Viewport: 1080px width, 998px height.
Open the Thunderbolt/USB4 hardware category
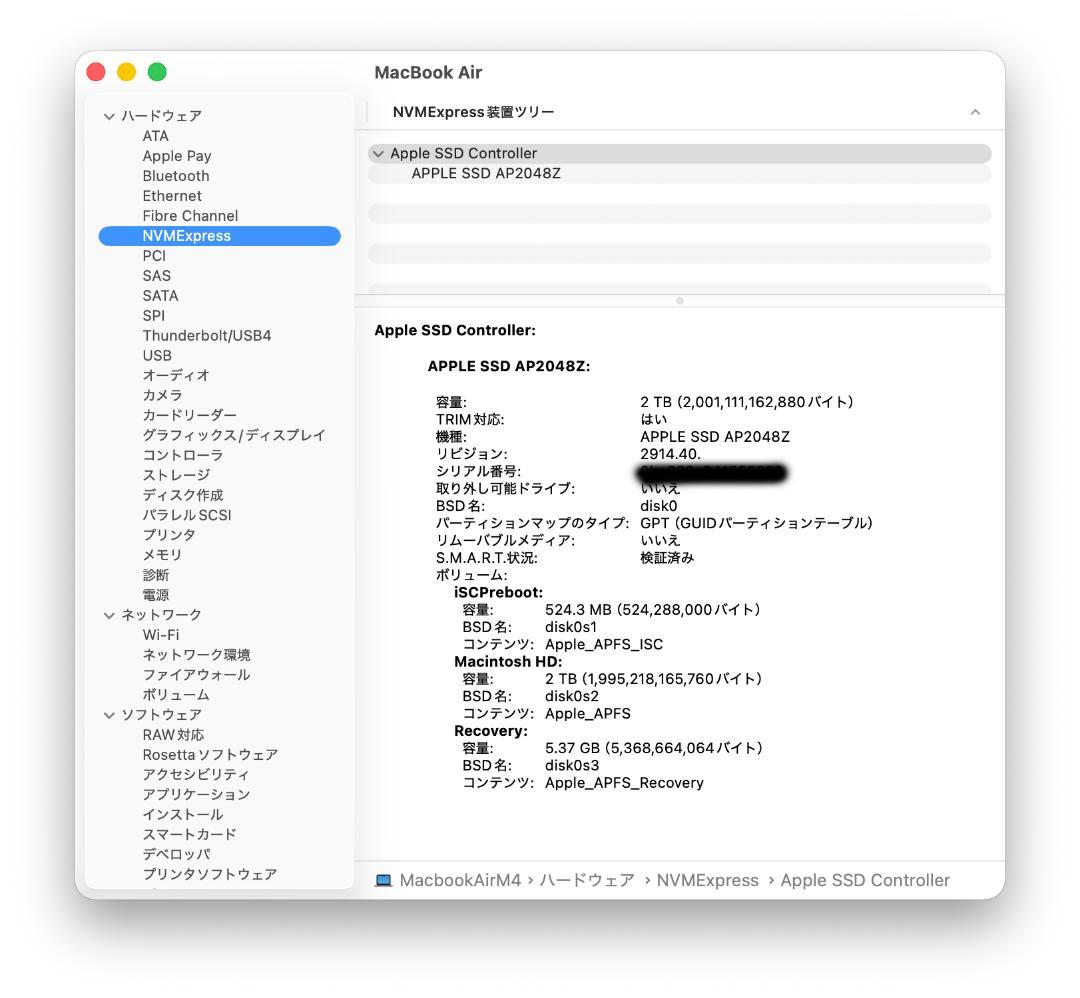[x=206, y=335]
